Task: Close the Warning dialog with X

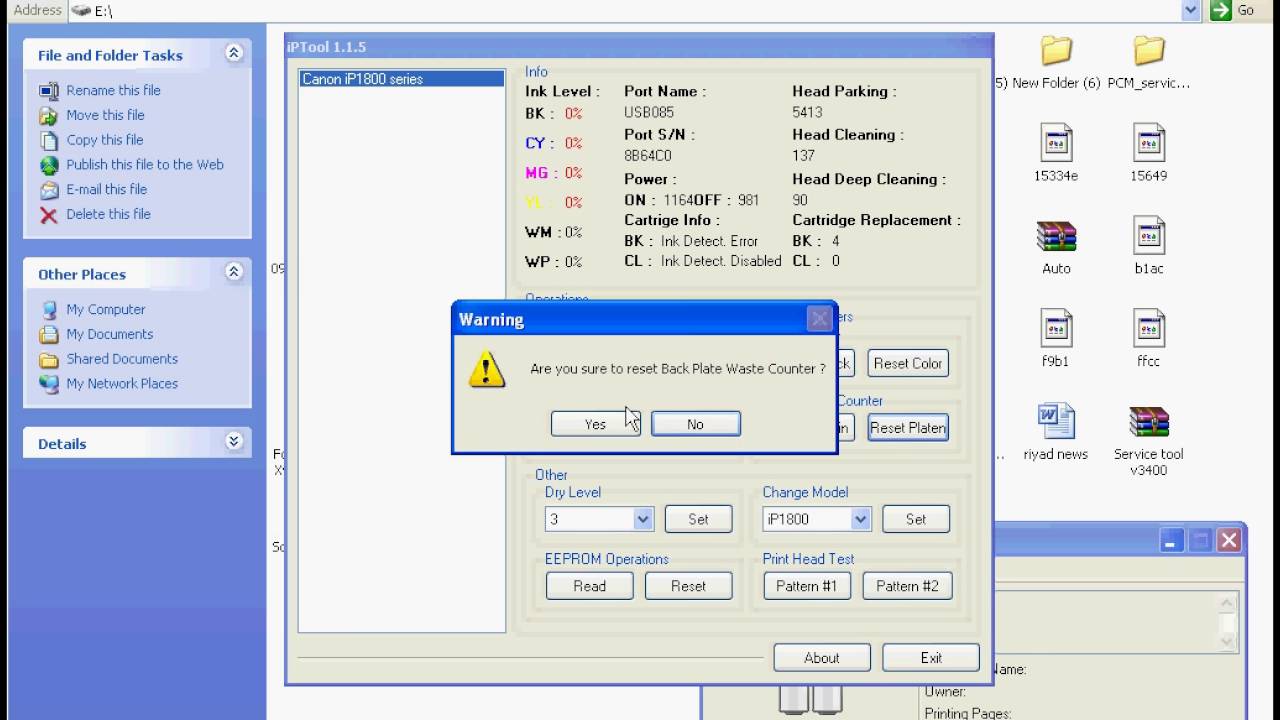Action: pyautogui.click(x=820, y=319)
